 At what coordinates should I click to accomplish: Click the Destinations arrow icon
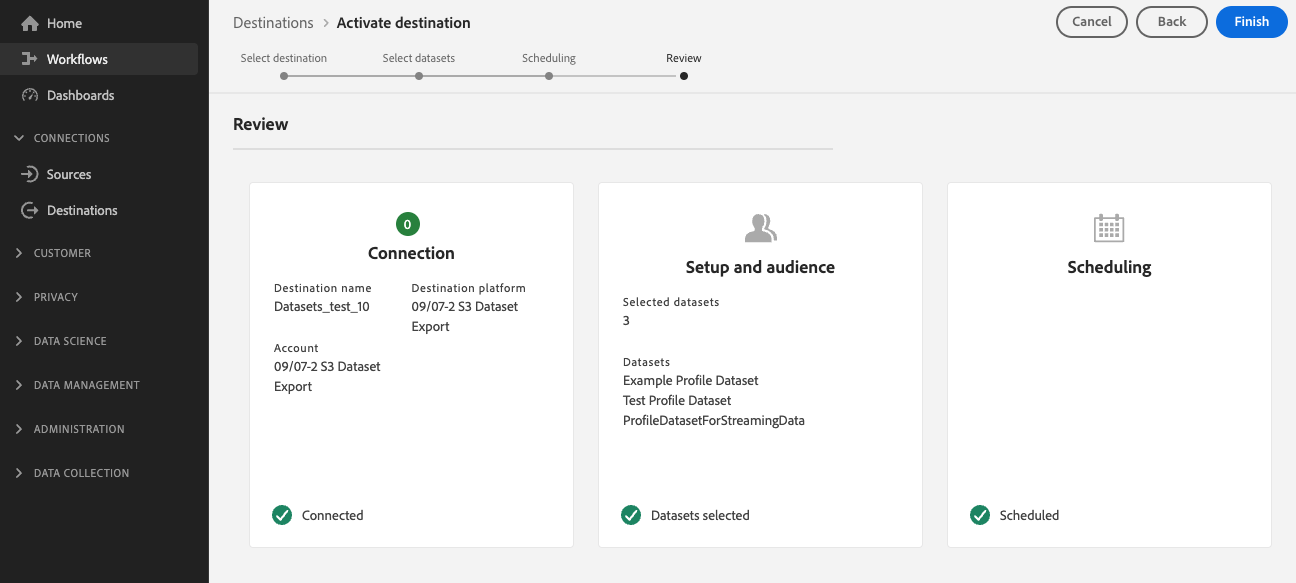point(29,210)
